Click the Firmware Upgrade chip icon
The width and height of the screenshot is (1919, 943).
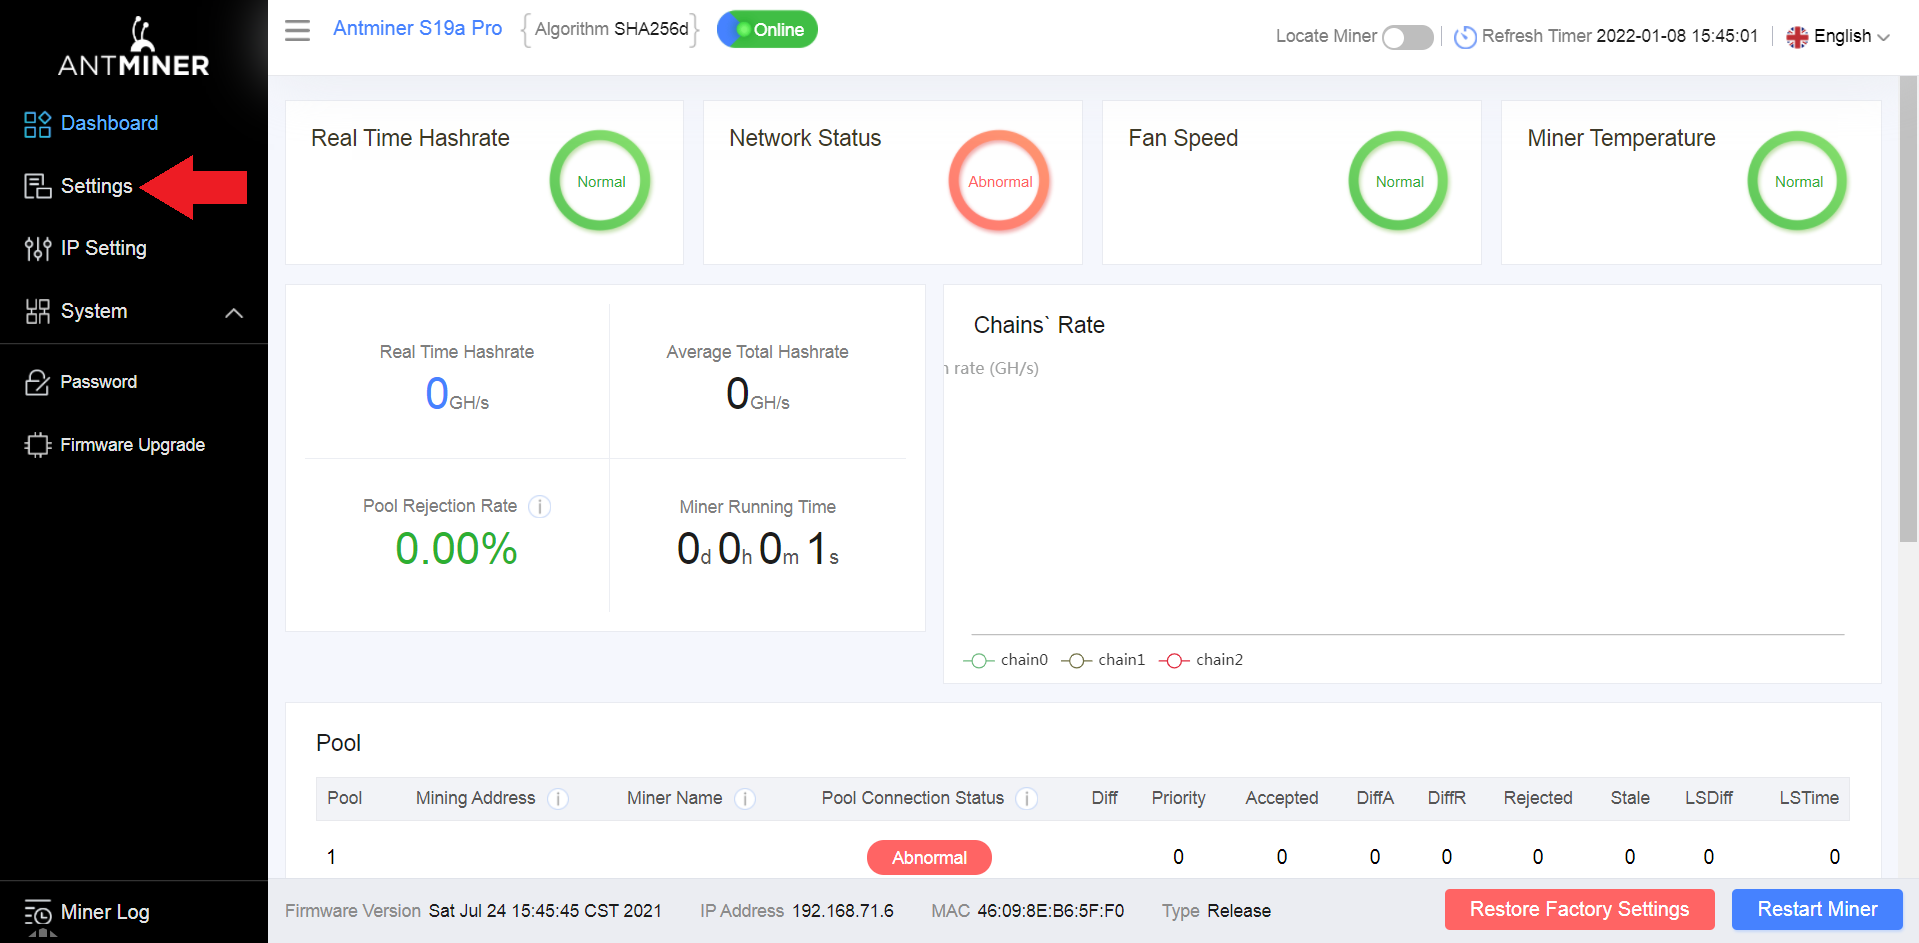[37, 445]
